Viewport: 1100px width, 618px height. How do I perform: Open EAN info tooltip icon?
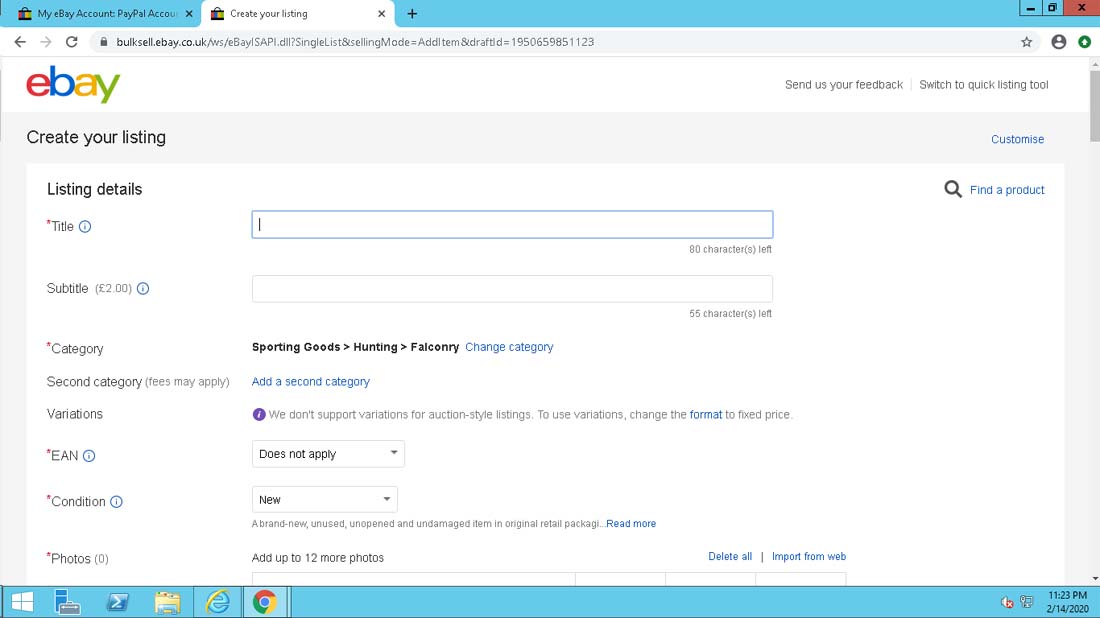[x=89, y=456]
